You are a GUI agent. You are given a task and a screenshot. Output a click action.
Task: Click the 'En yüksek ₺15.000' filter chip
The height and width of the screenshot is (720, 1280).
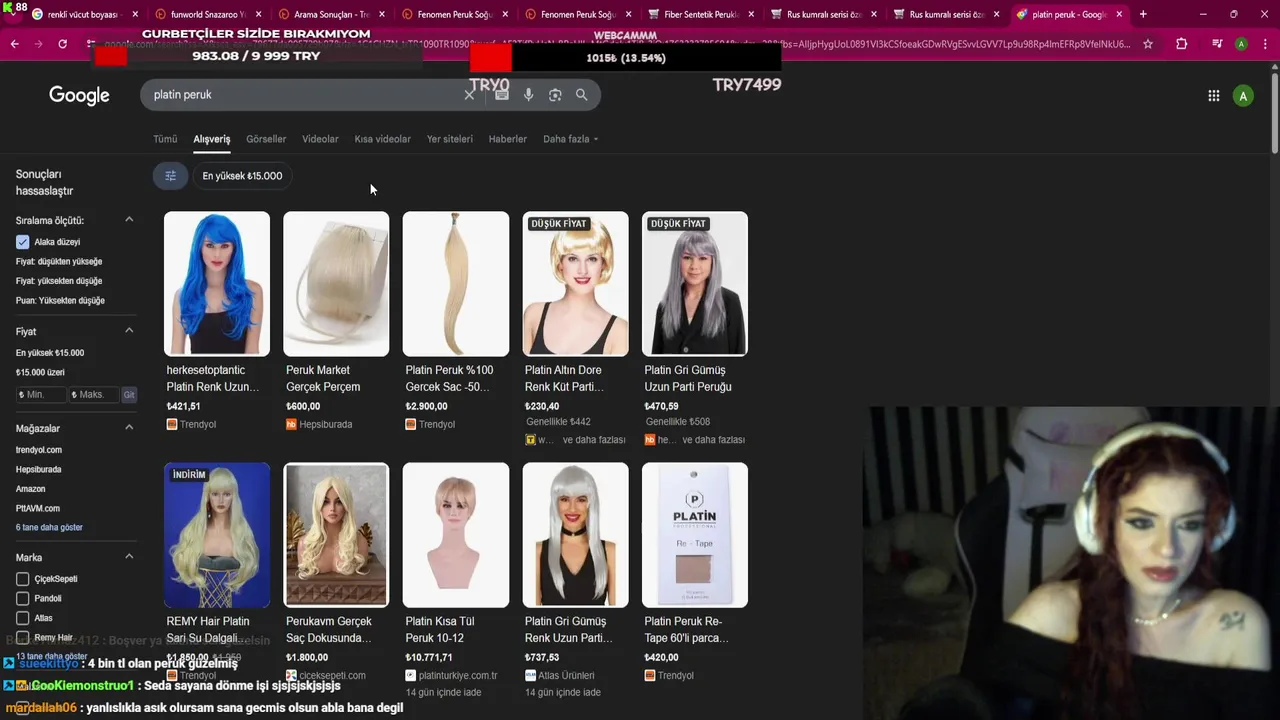[242, 176]
